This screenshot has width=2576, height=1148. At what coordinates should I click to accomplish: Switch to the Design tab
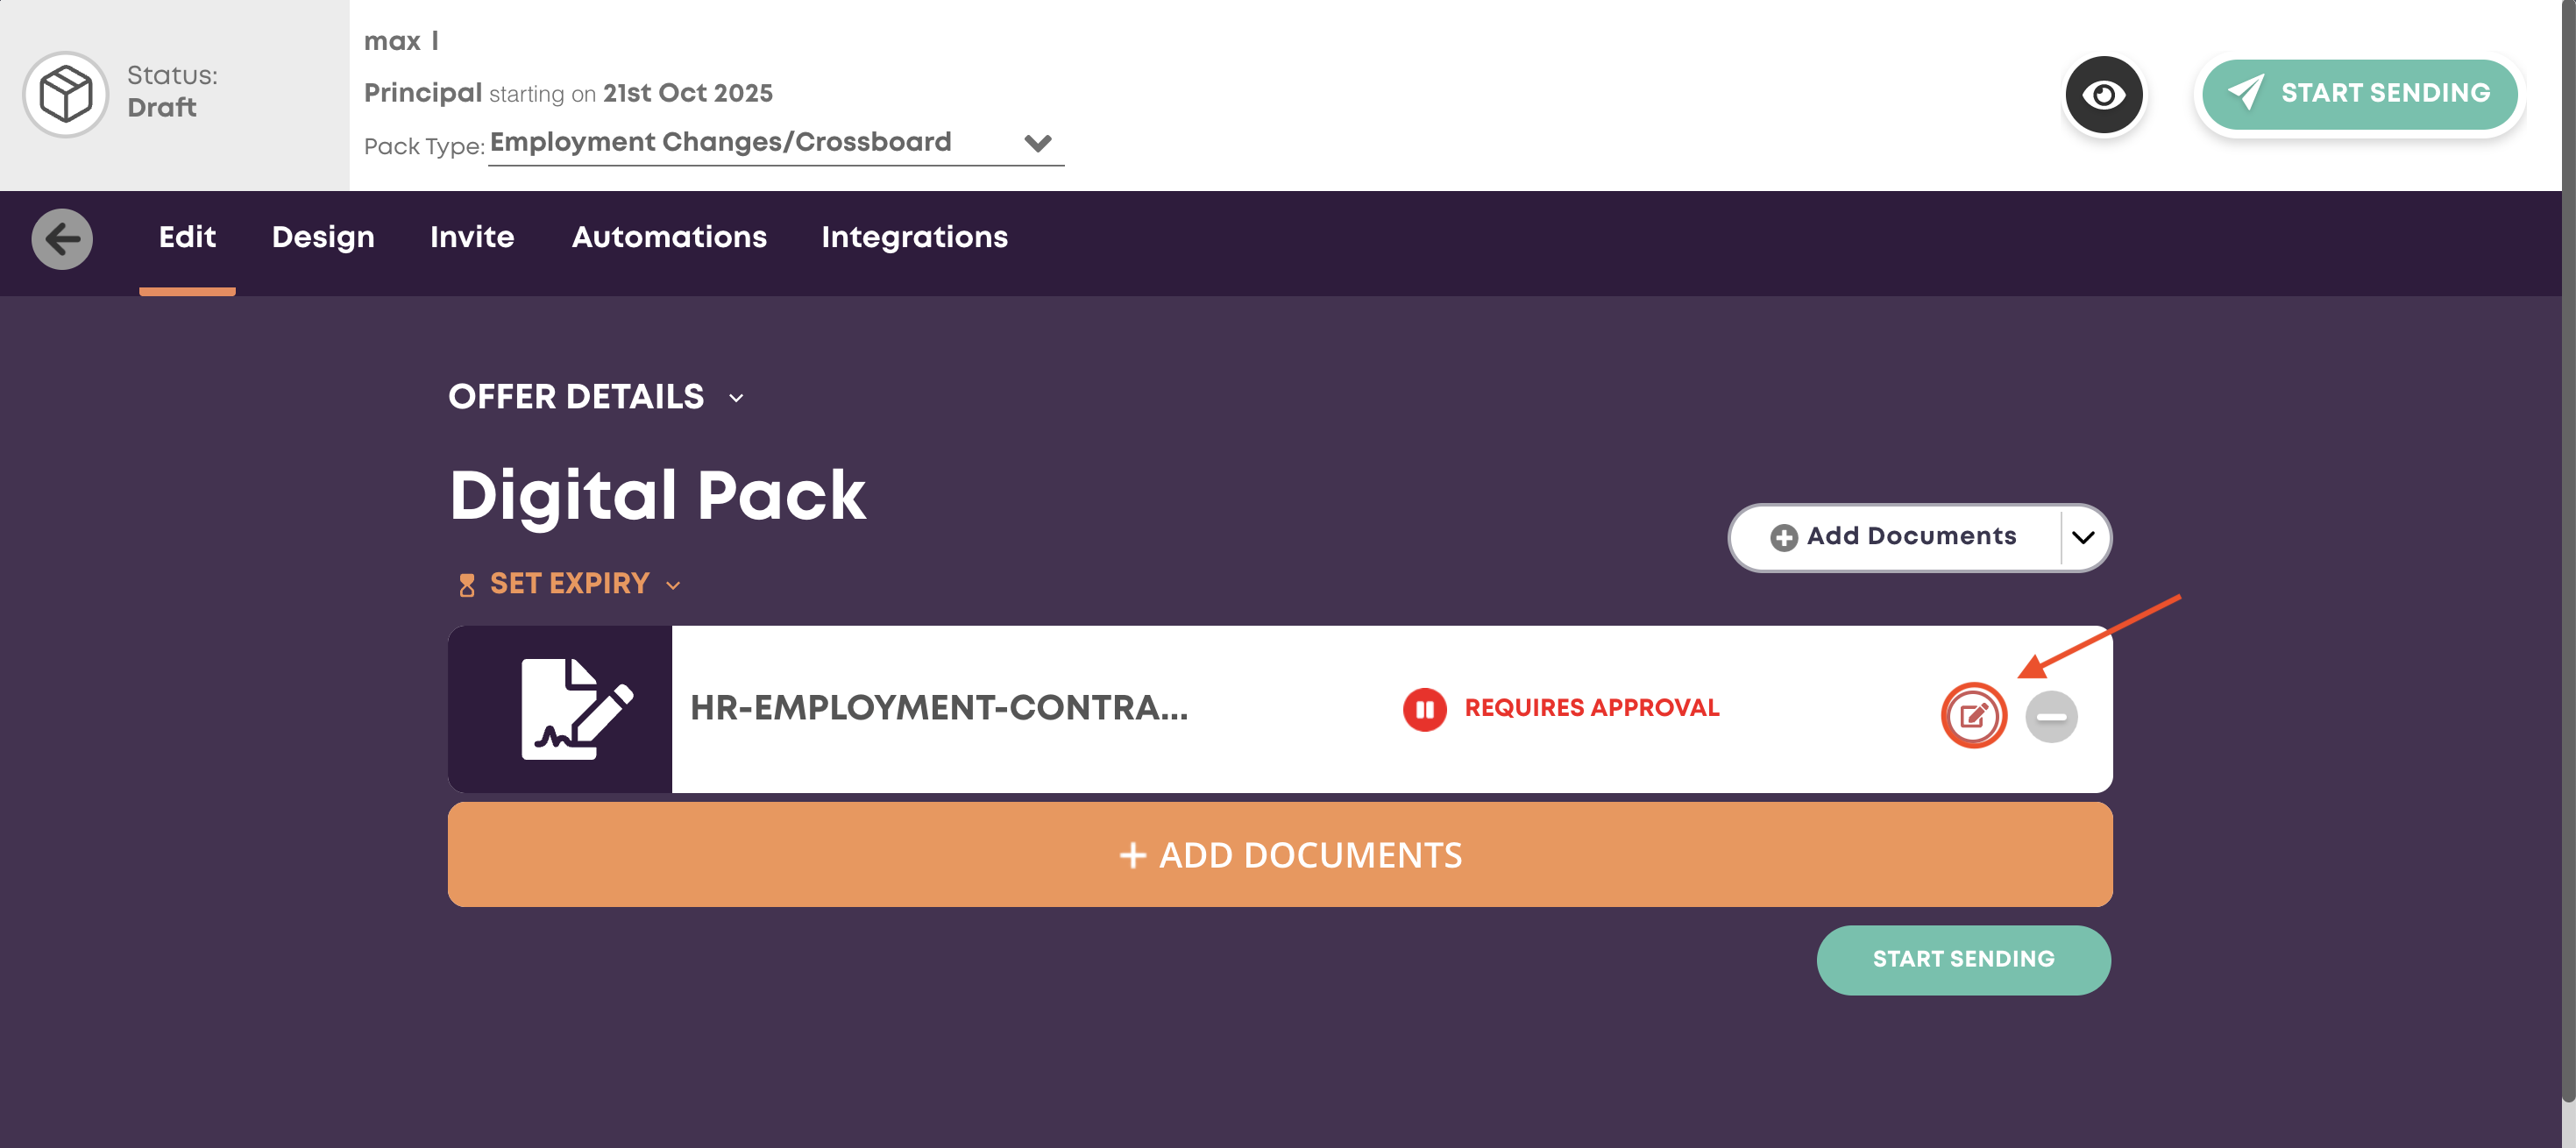coord(323,237)
